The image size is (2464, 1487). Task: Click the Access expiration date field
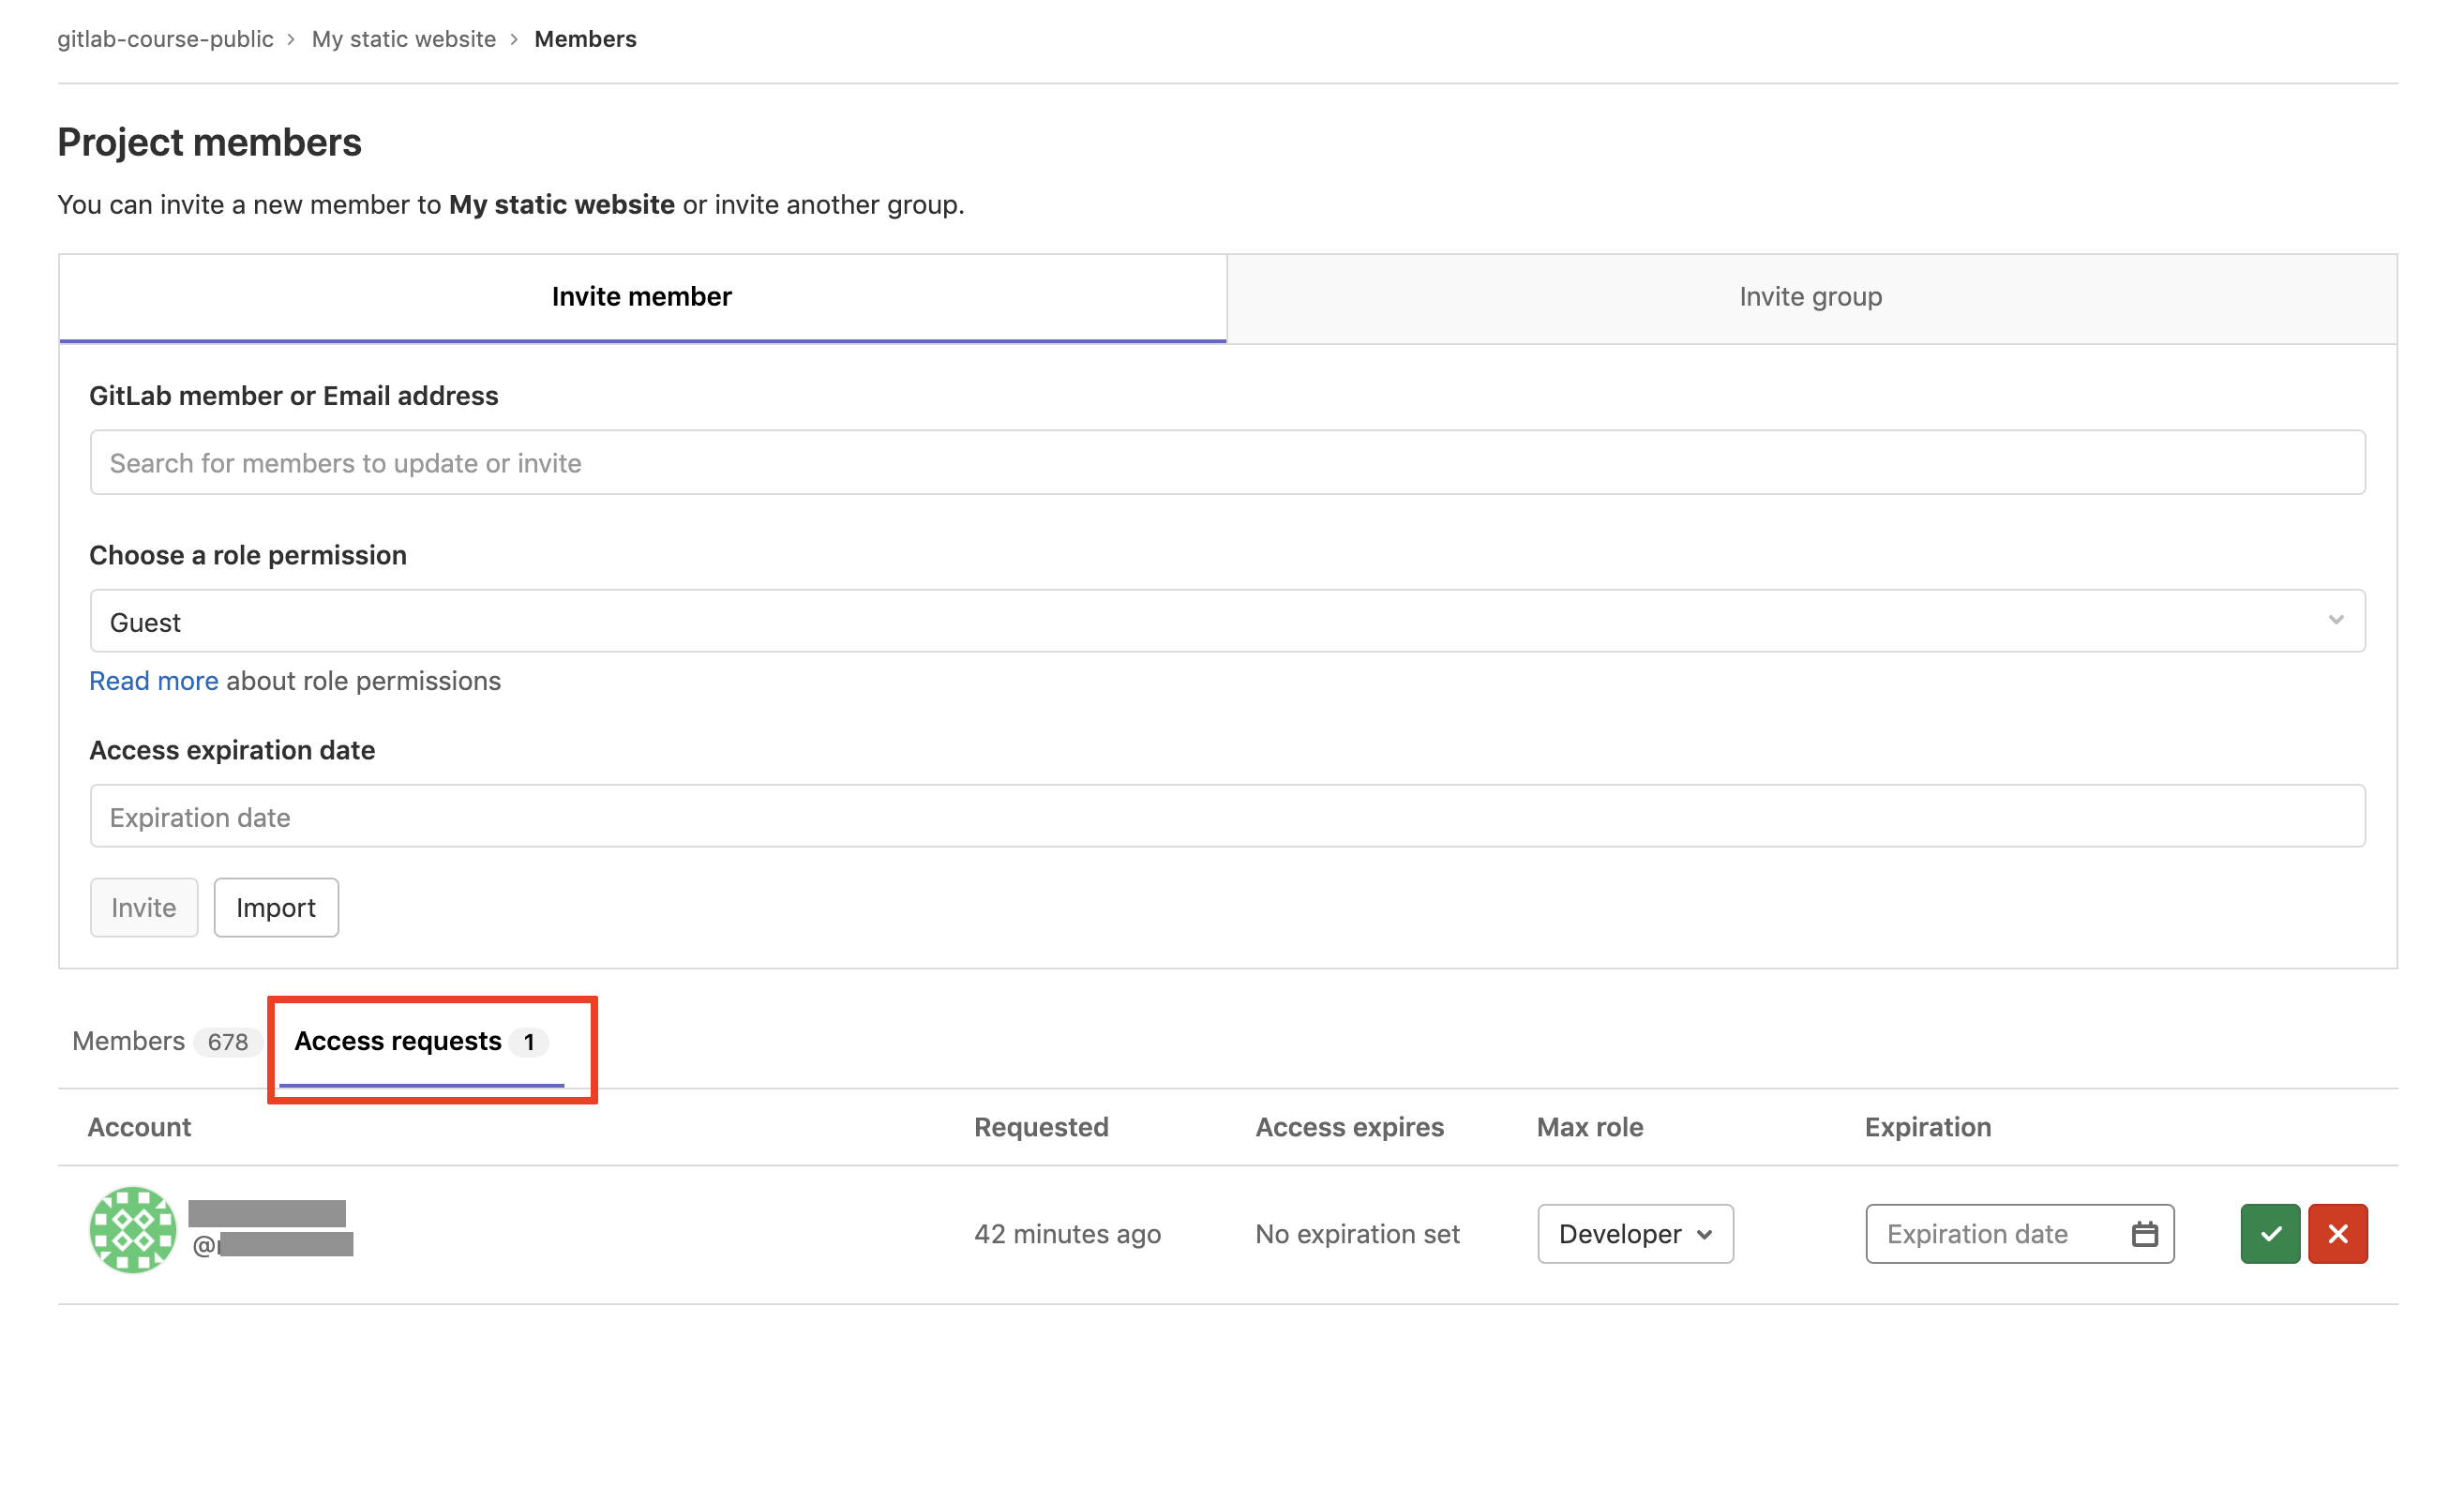coord(1227,816)
